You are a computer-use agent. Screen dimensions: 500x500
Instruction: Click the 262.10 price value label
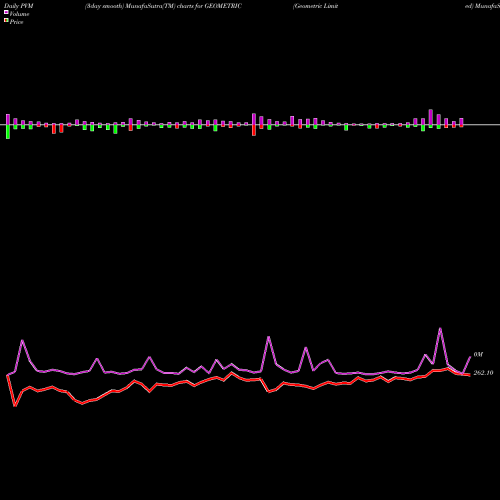tap(483, 373)
